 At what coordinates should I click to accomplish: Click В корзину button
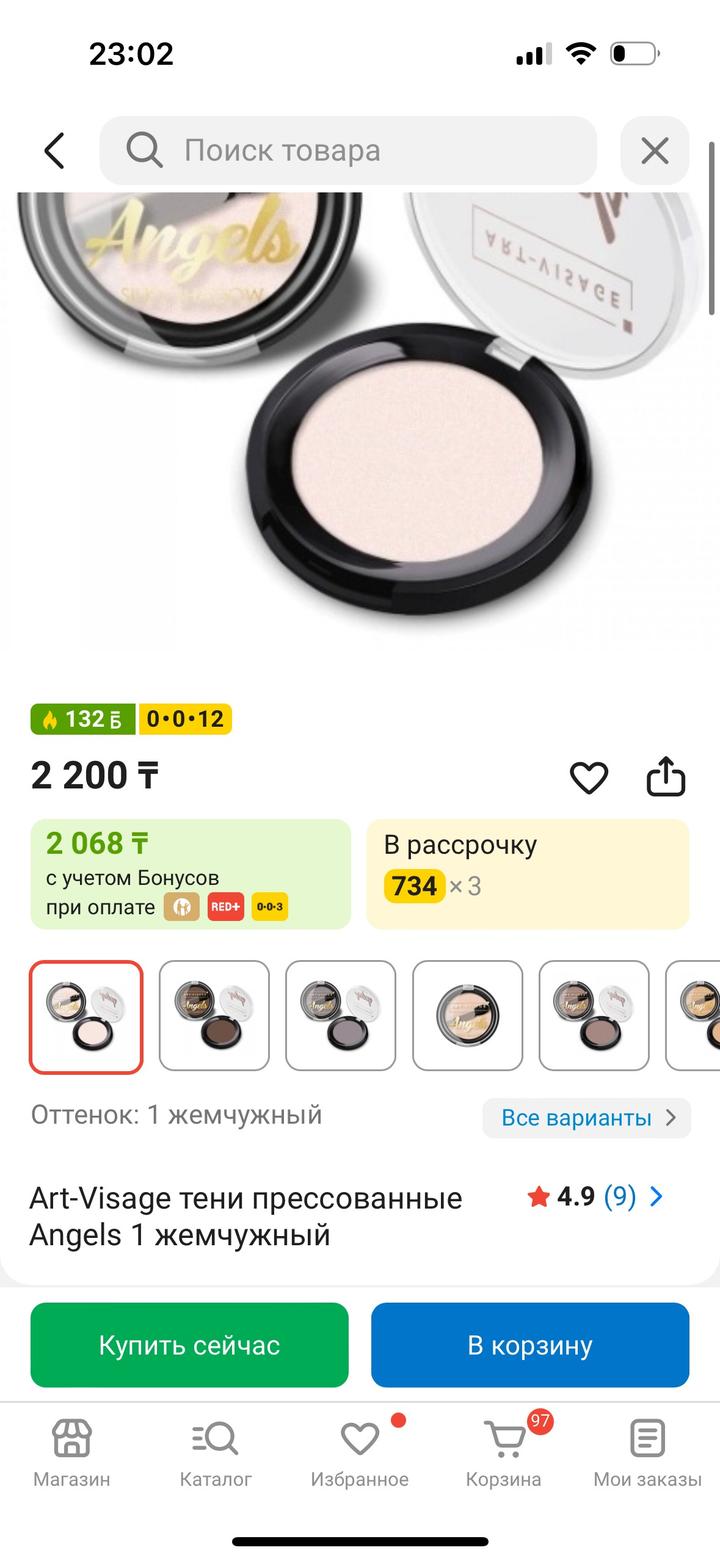(x=530, y=1345)
